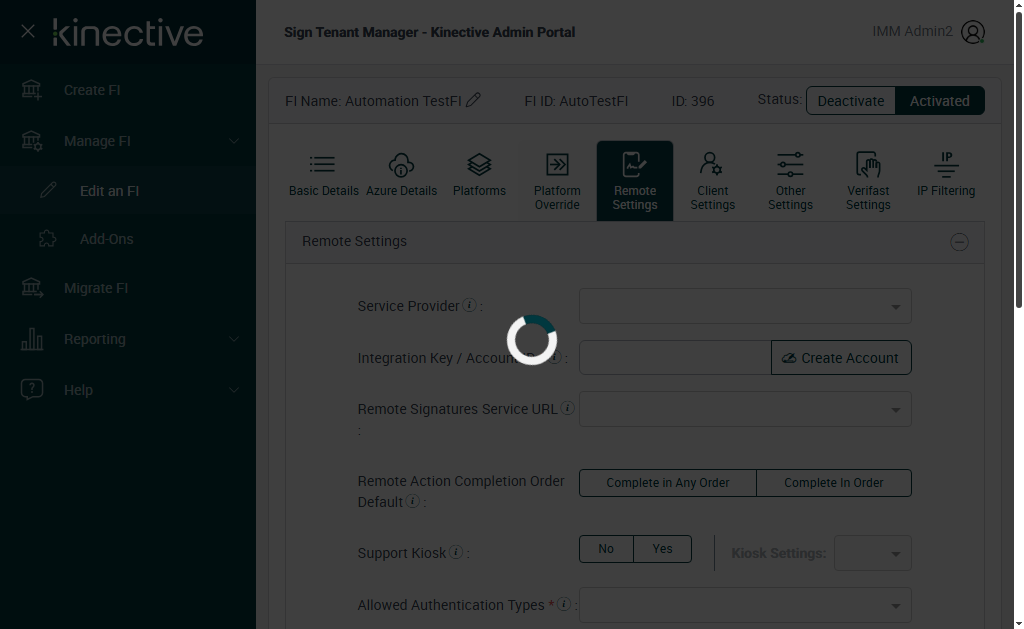Close the sidebar with the X icon

(x=27, y=31)
